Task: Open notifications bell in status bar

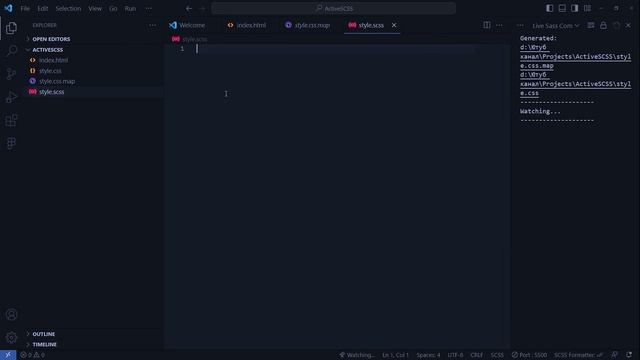Action: pos(629,355)
